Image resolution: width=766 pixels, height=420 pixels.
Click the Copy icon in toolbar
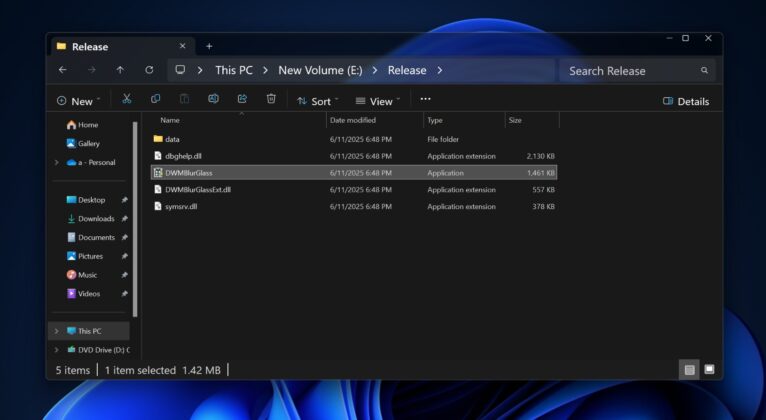pyautogui.click(x=155, y=99)
